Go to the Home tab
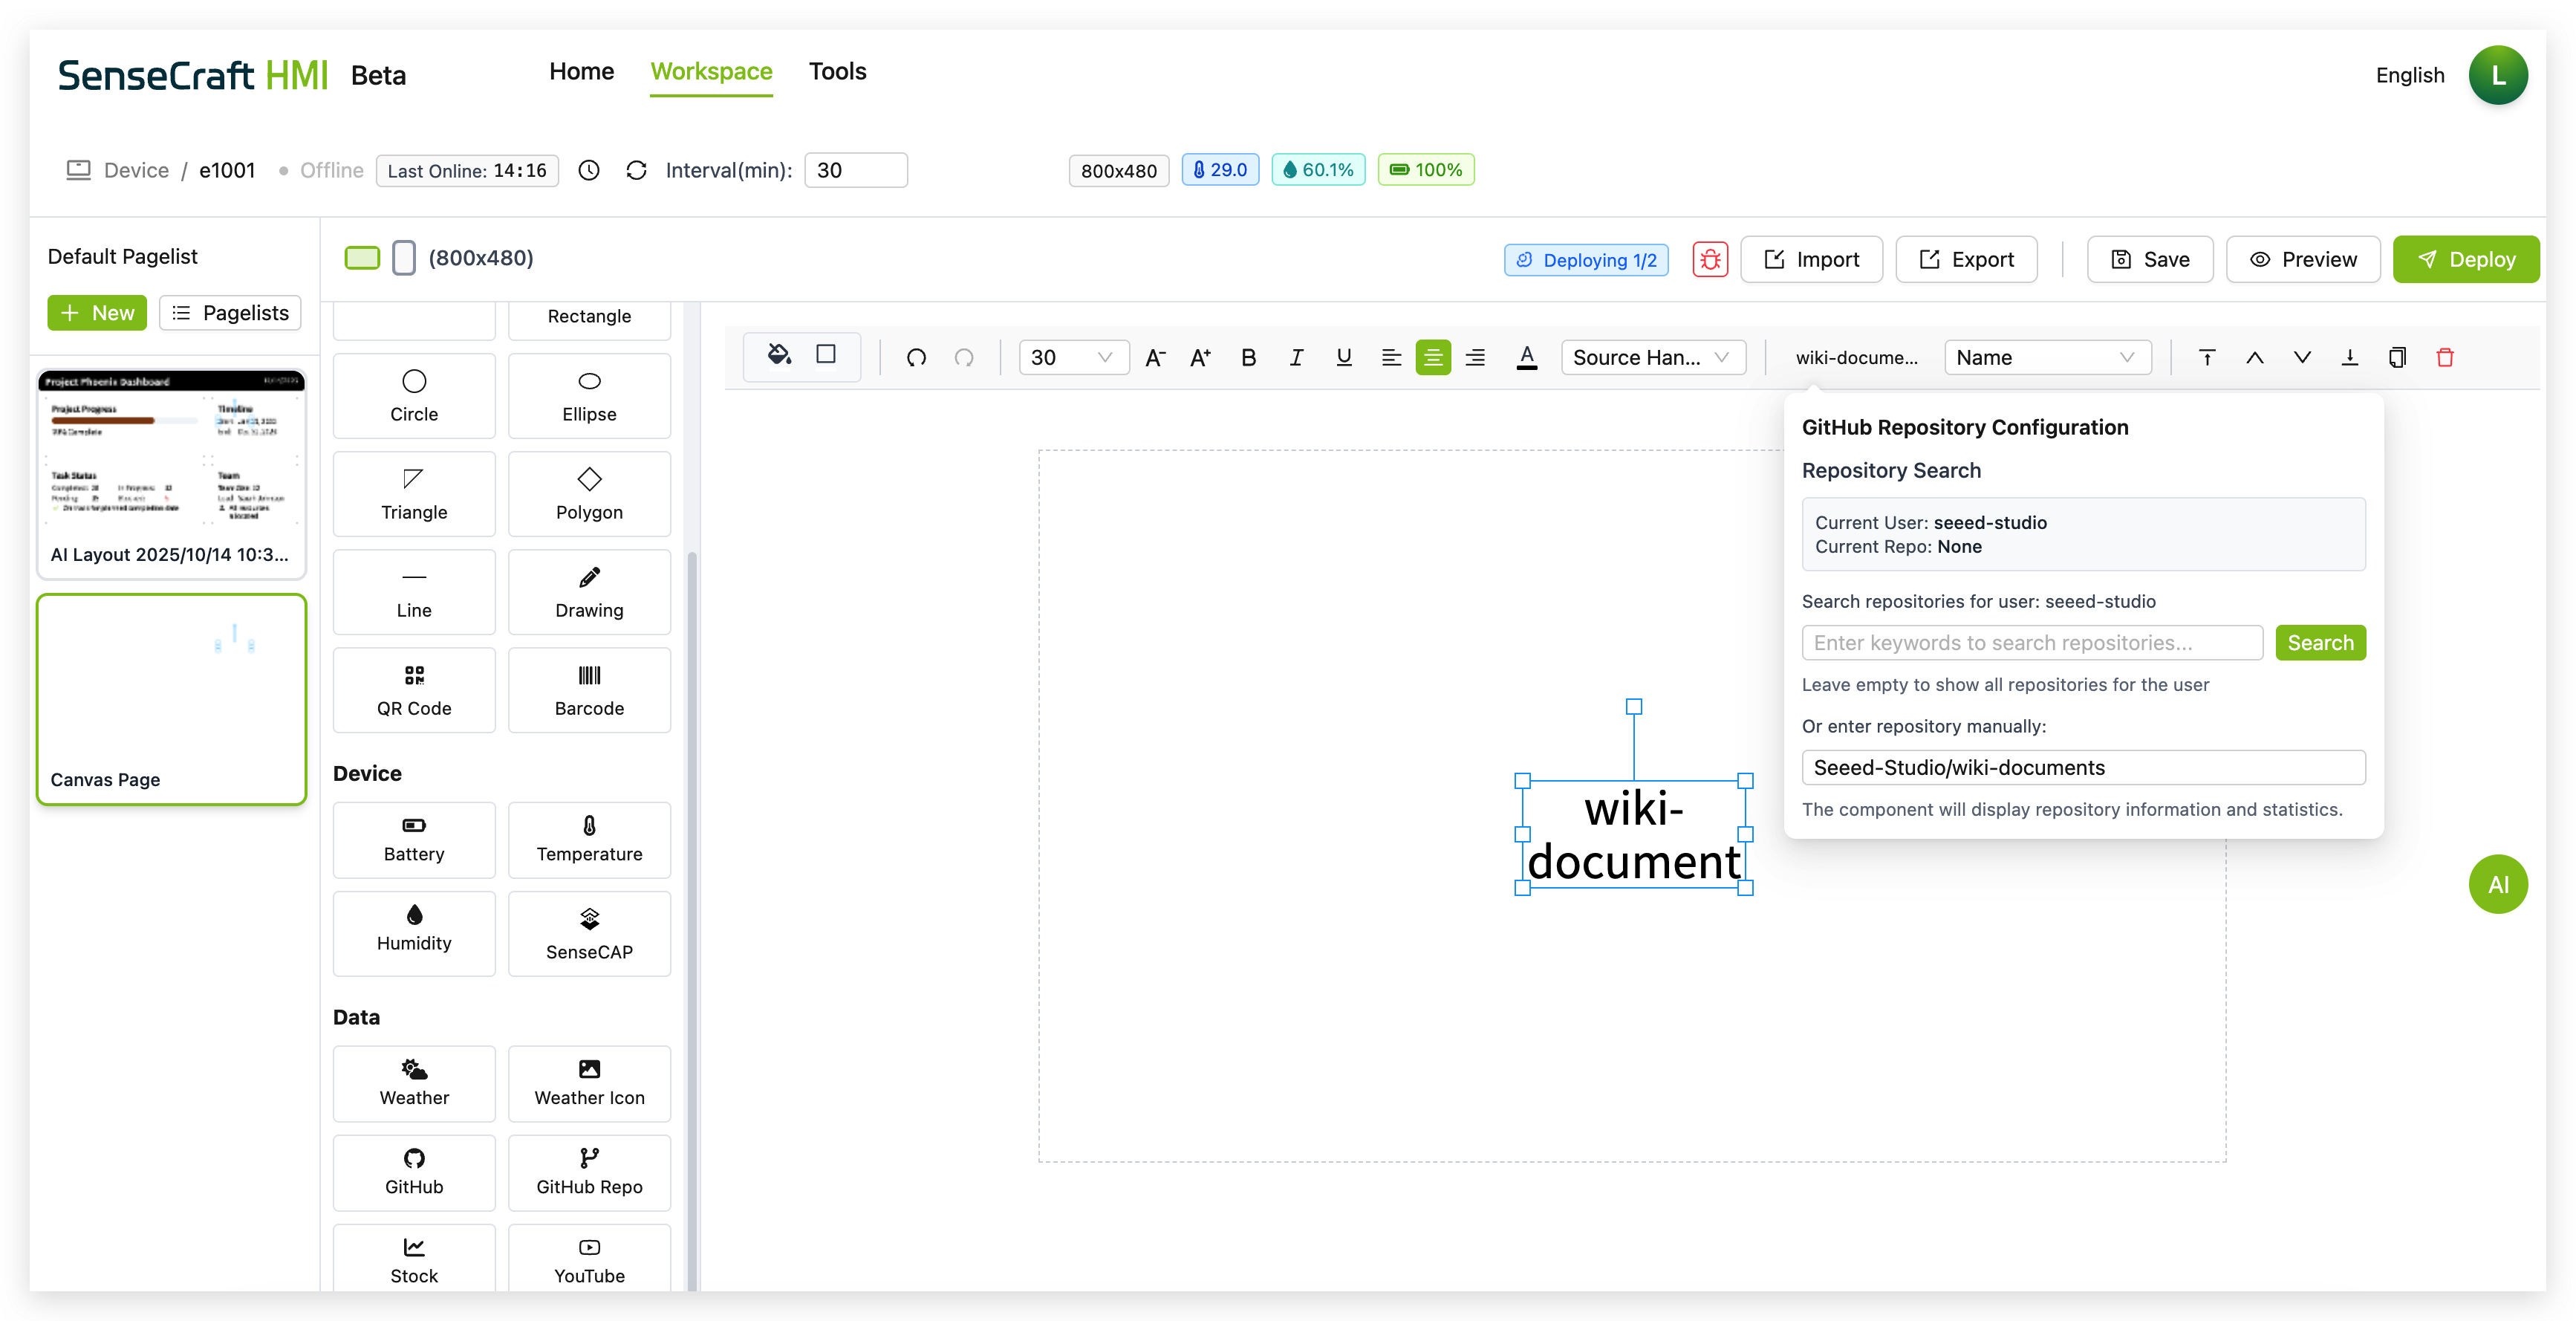2576x1321 pixels. coord(581,72)
